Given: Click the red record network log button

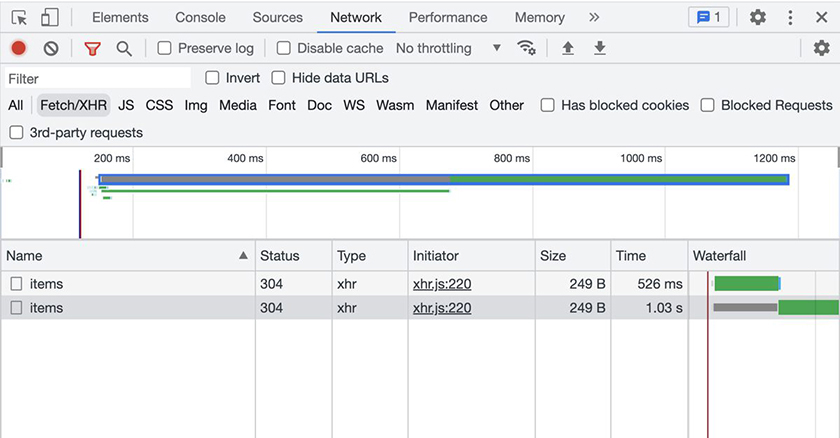Looking at the screenshot, I should (18, 48).
